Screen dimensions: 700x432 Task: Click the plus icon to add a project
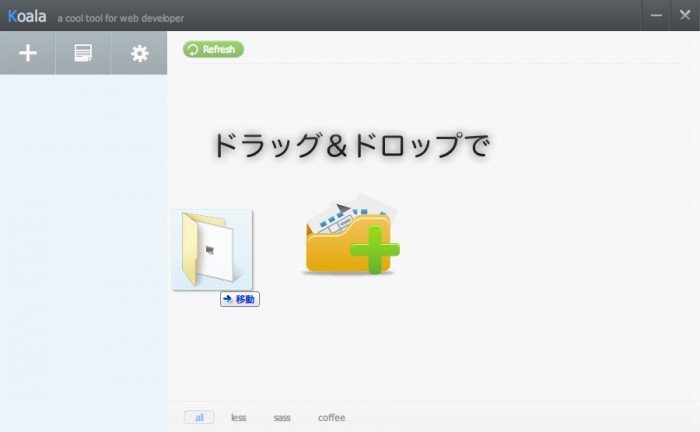[x=28, y=53]
